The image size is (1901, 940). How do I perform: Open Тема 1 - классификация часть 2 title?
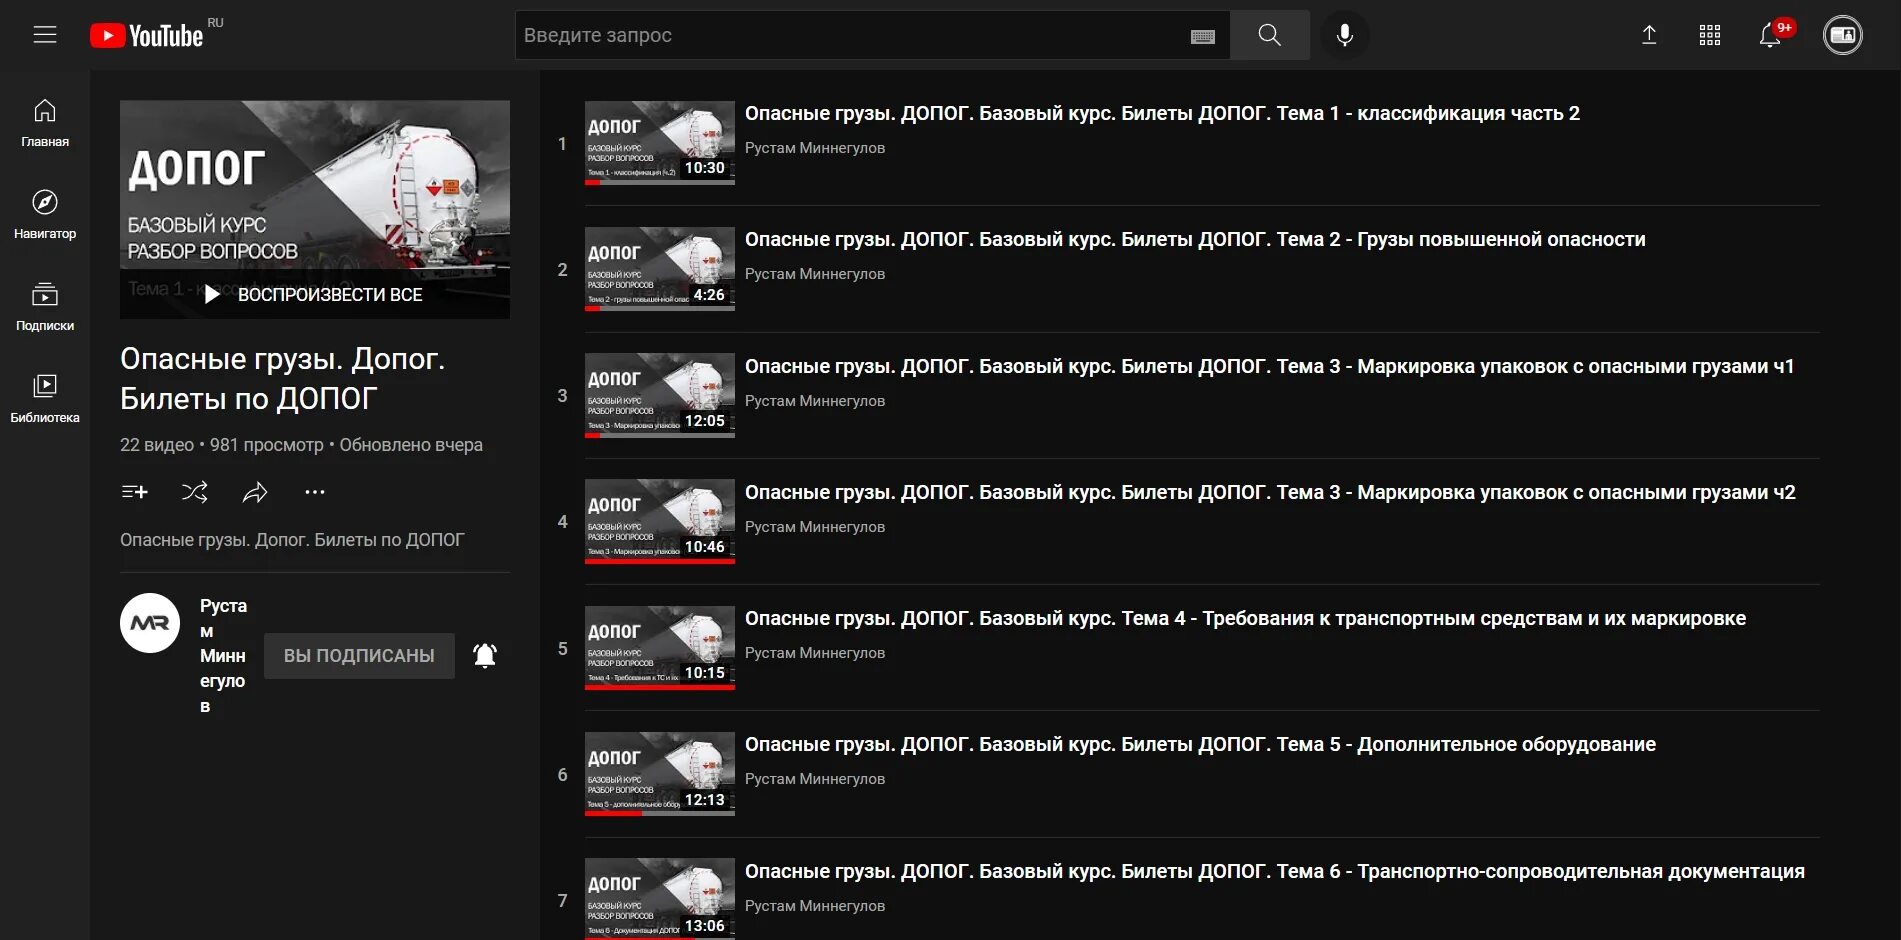pyautogui.click(x=1162, y=113)
